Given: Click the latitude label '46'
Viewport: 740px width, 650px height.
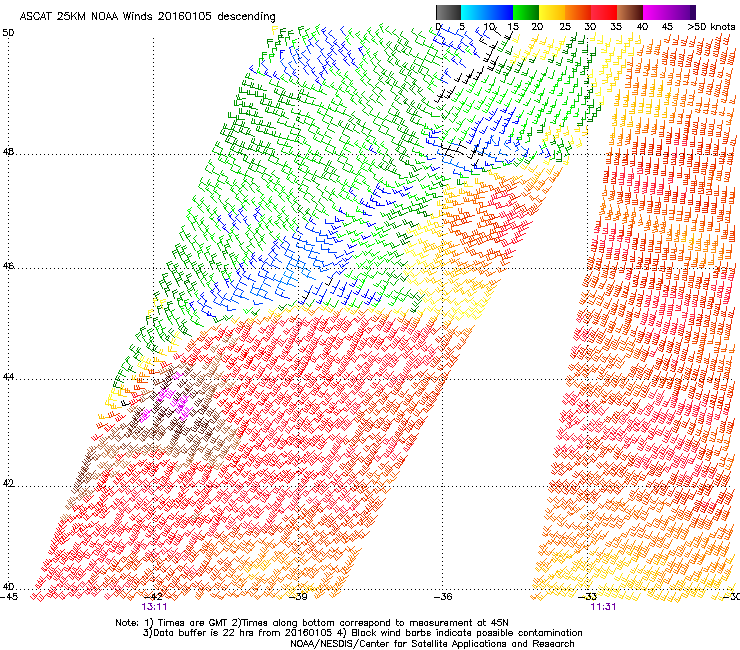Looking at the screenshot, I should pos(8,266).
